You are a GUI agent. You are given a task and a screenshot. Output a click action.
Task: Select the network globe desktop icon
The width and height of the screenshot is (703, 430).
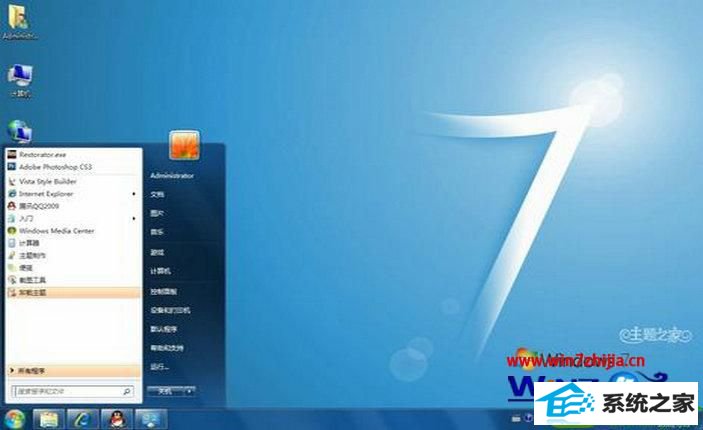click(x=19, y=131)
